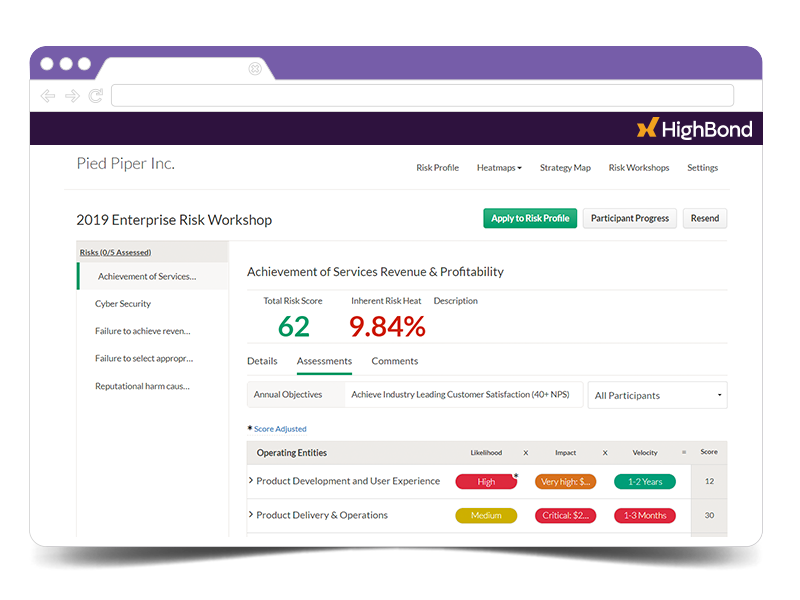Click the HighBond logo

pyautogui.click(x=694, y=129)
